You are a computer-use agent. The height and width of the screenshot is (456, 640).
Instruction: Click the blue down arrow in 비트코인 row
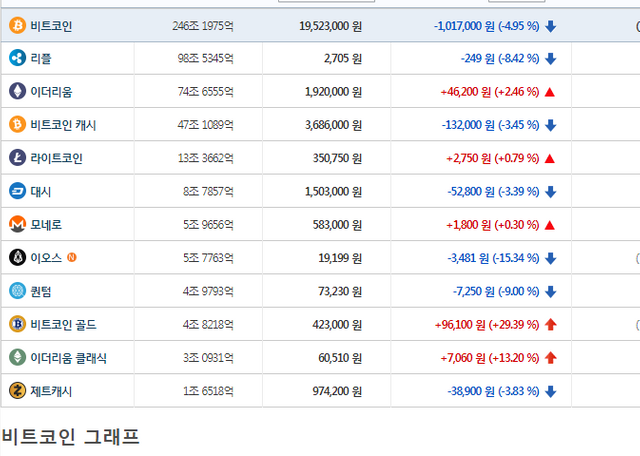[550, 26]
